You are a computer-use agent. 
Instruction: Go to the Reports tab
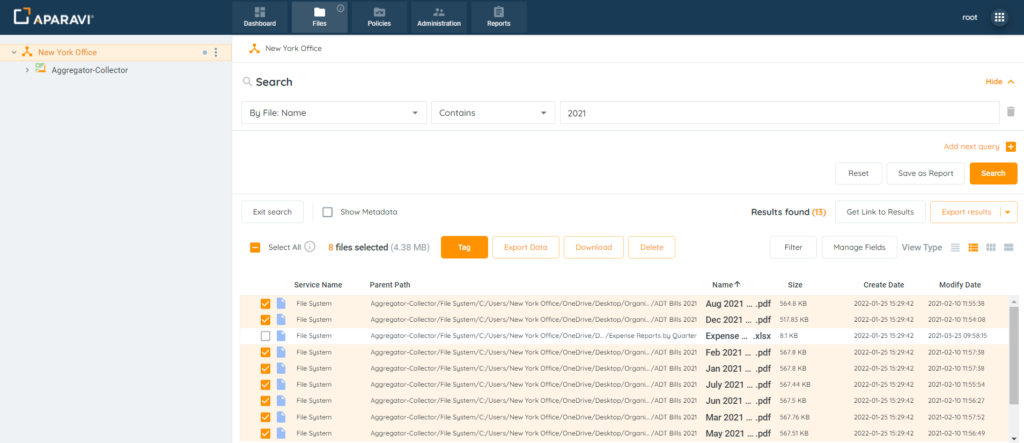[498, 17]
